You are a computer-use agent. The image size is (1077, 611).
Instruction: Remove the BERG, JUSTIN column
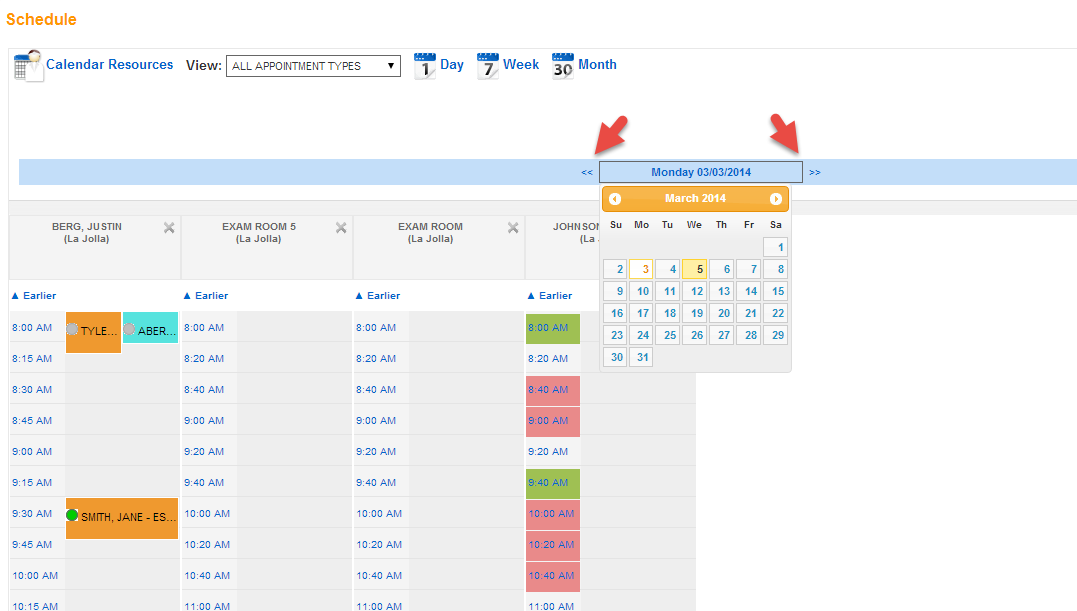coord(169,228)
